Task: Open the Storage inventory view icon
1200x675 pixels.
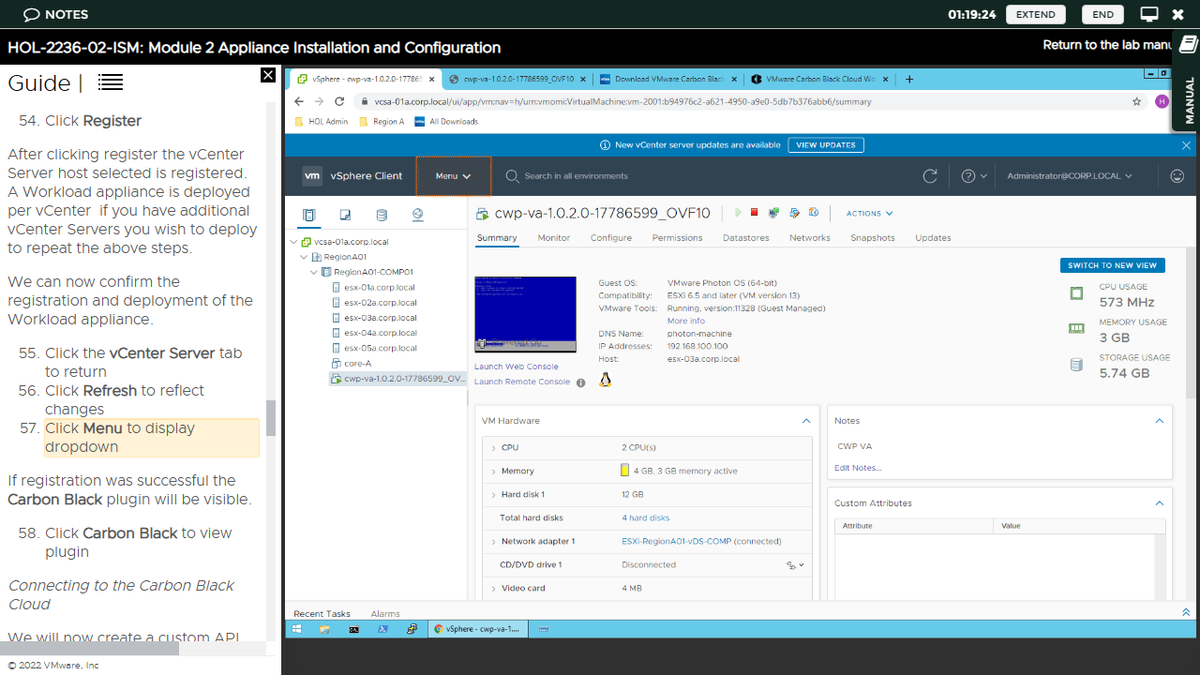Action: click(381, 214)
